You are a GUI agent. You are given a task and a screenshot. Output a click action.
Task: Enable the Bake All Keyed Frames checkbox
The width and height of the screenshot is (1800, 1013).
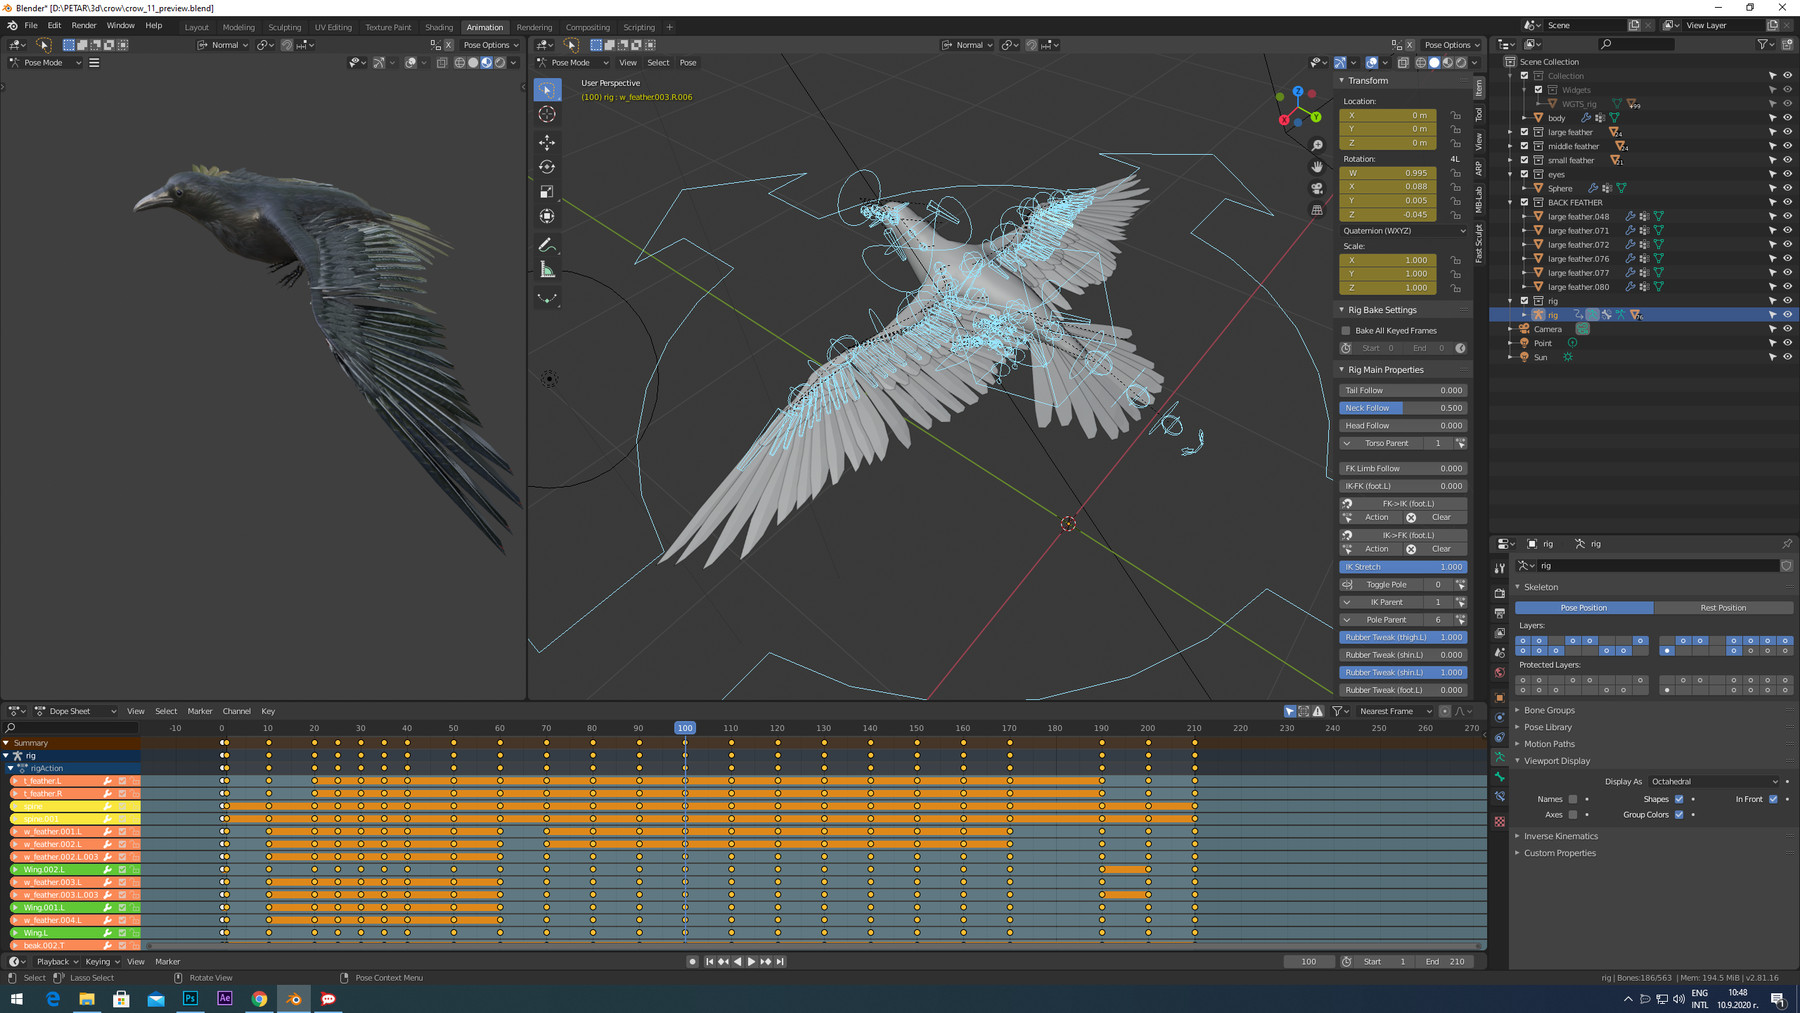tap(1346, 330)
